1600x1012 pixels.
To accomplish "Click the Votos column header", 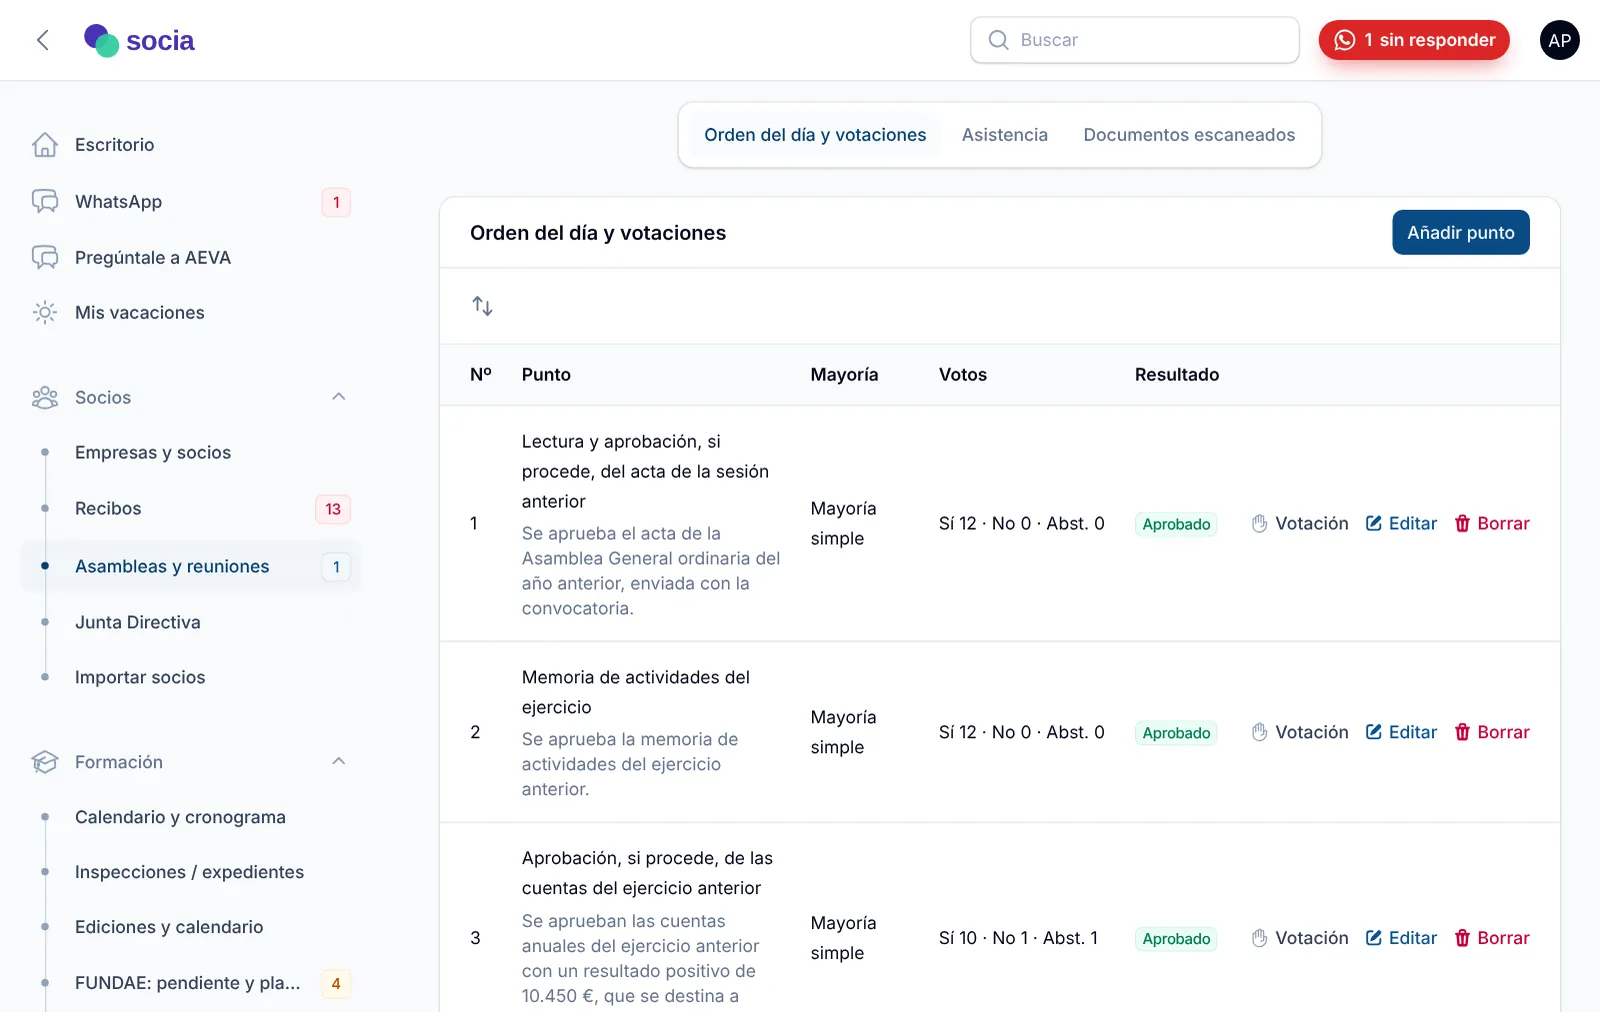I will tap(963, 375).
